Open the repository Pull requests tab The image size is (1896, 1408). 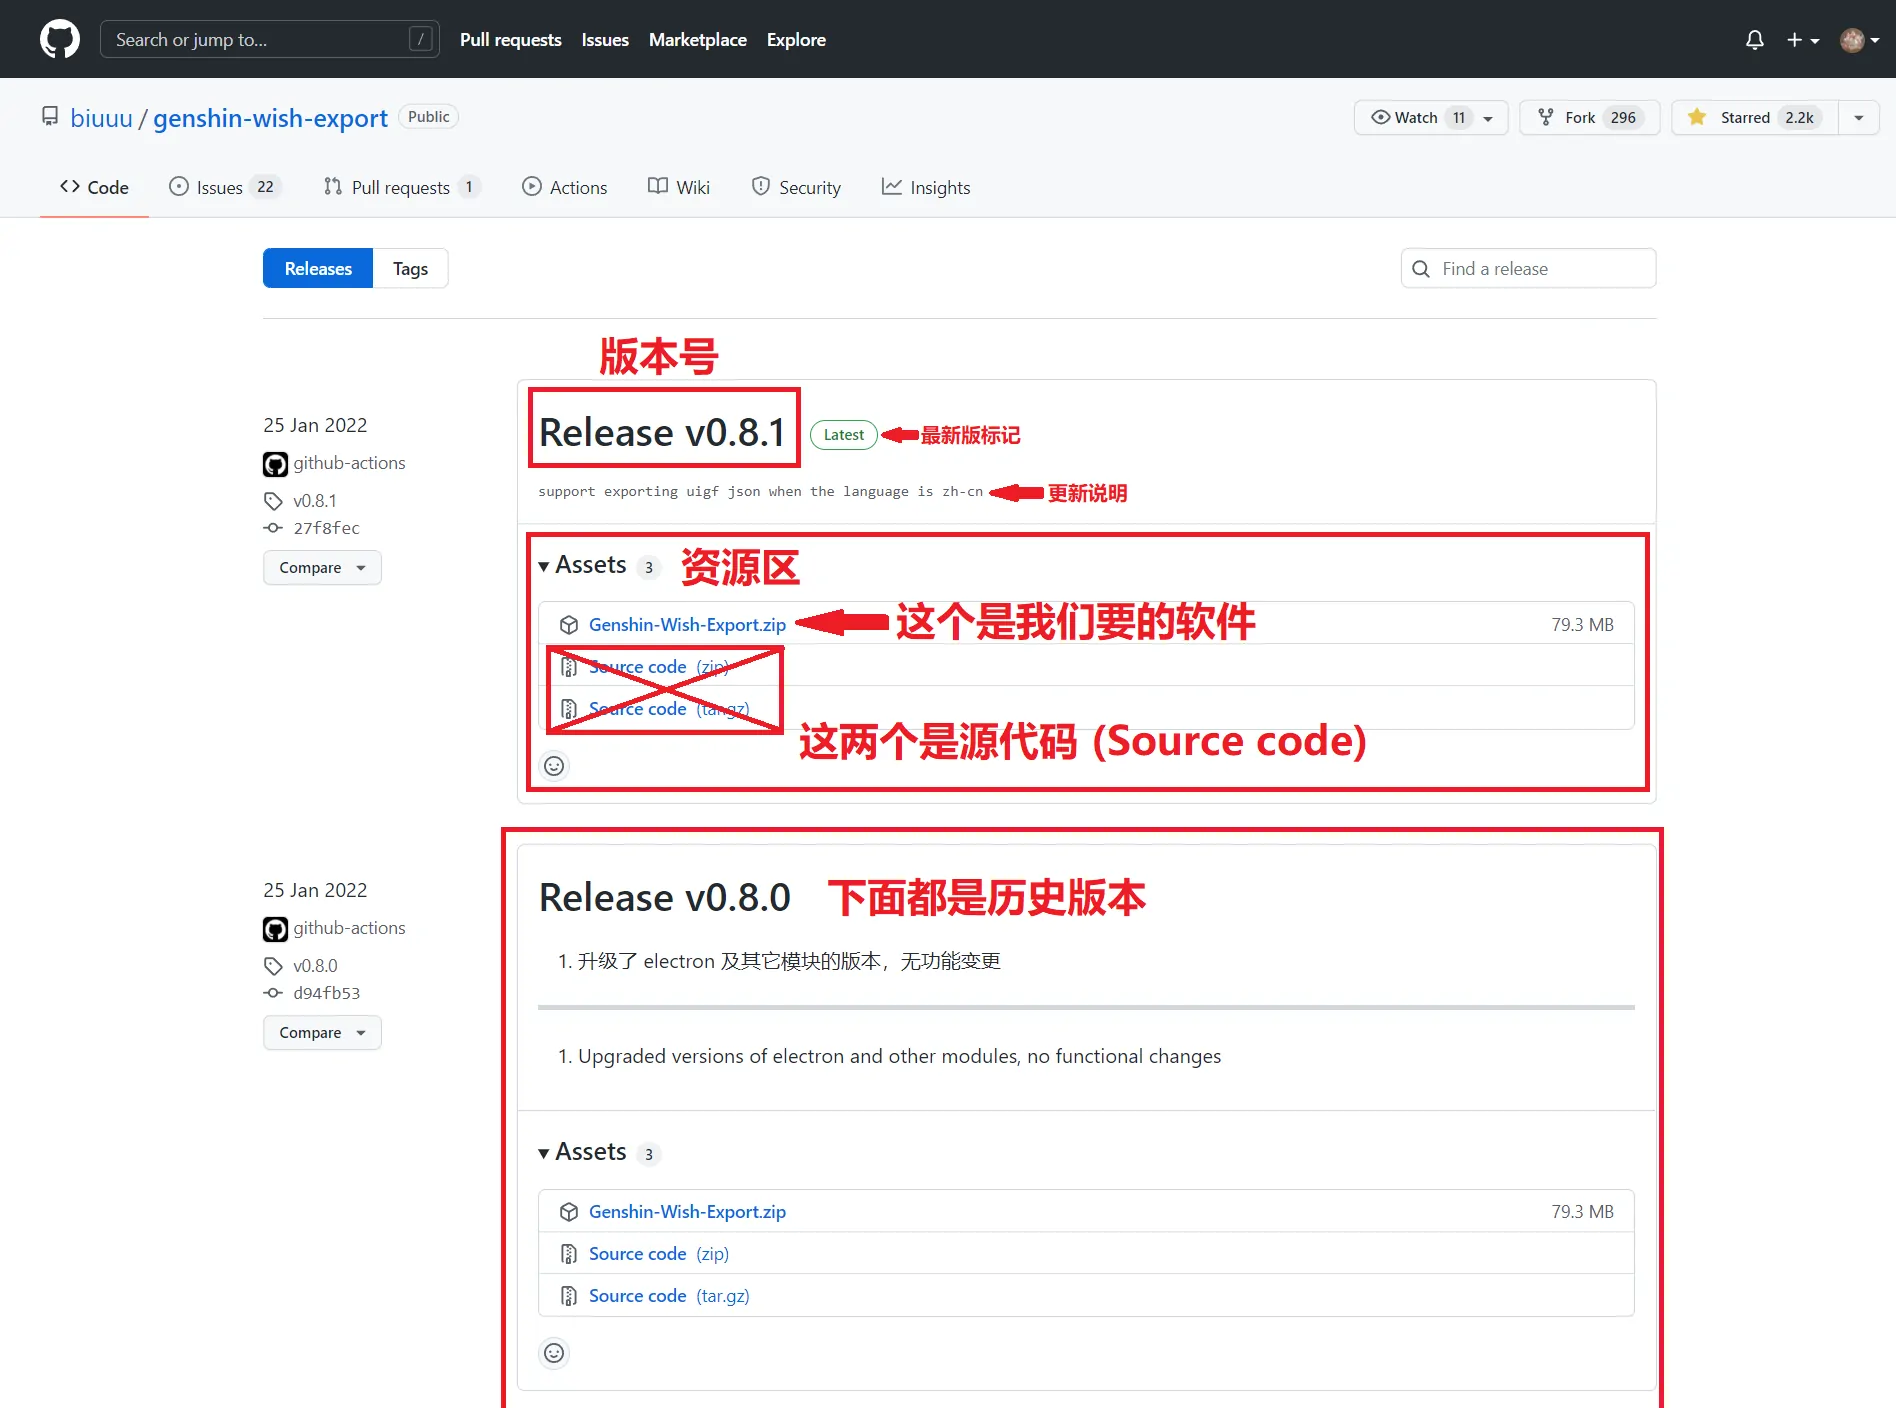pos(402,187)
